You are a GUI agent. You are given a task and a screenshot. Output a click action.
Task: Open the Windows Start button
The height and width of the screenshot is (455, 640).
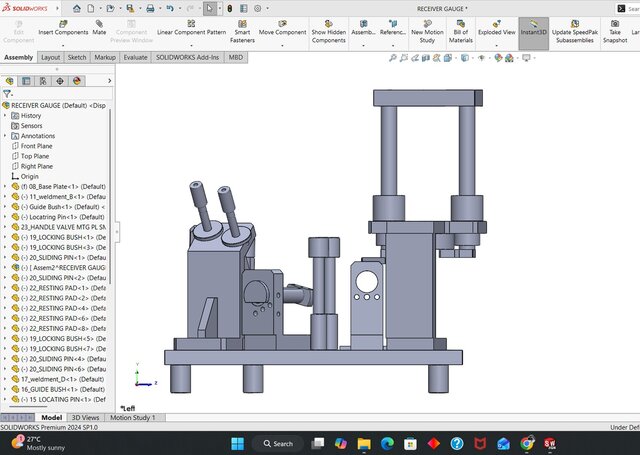pos(238,444)
